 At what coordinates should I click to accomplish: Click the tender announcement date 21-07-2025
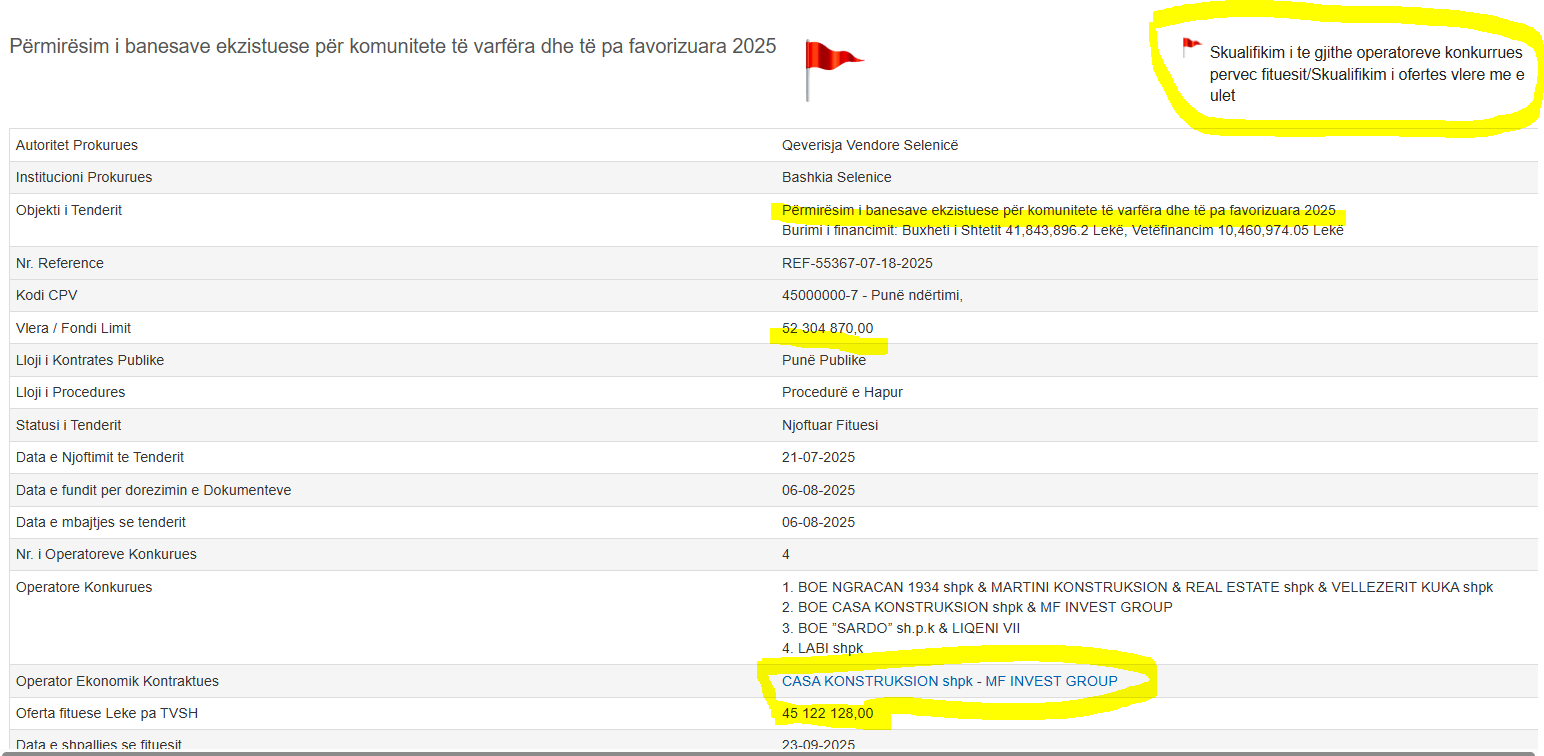click(818, 457)
